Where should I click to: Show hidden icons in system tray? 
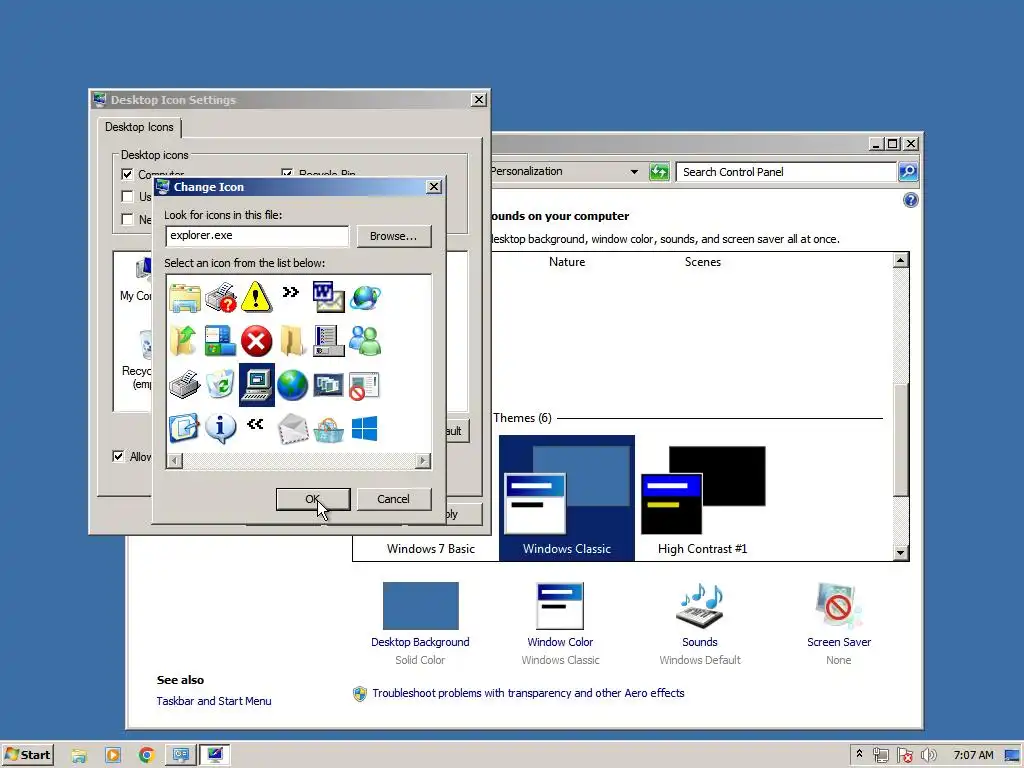pyautogui.click(x=859, y=754)
